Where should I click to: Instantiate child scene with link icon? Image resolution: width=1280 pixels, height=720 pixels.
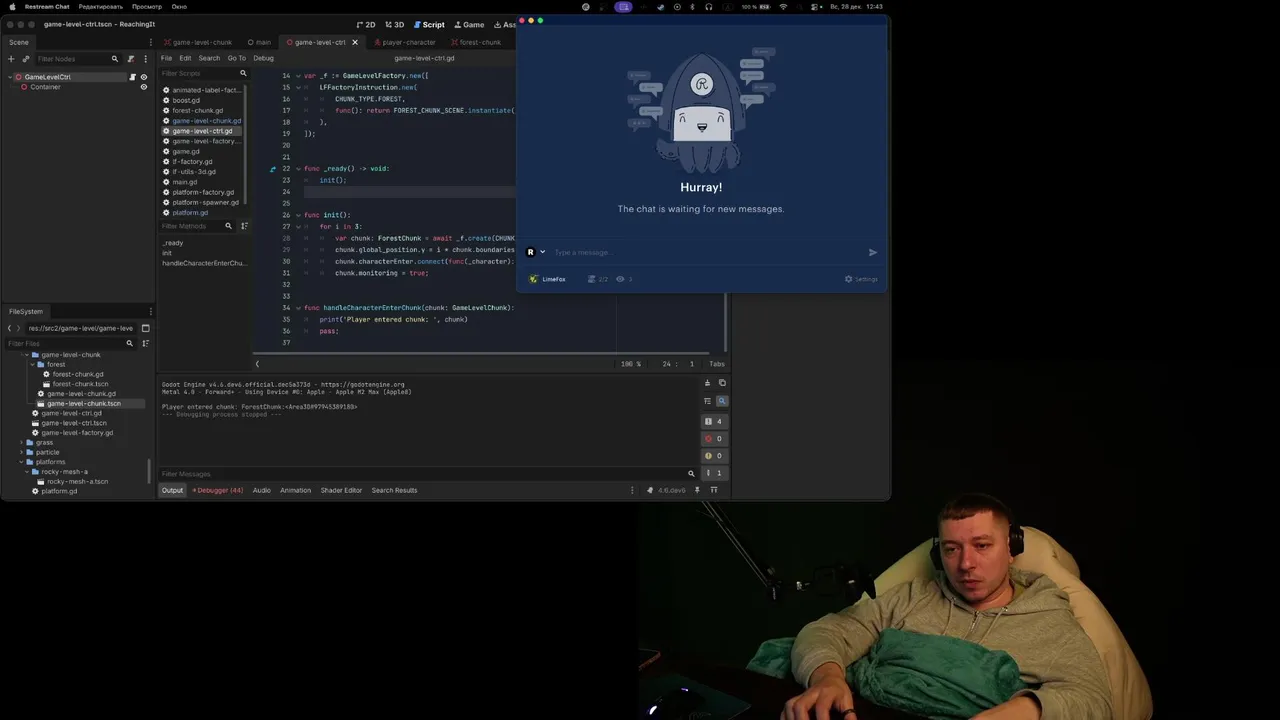pyautogui.click(x=26, y=59)
